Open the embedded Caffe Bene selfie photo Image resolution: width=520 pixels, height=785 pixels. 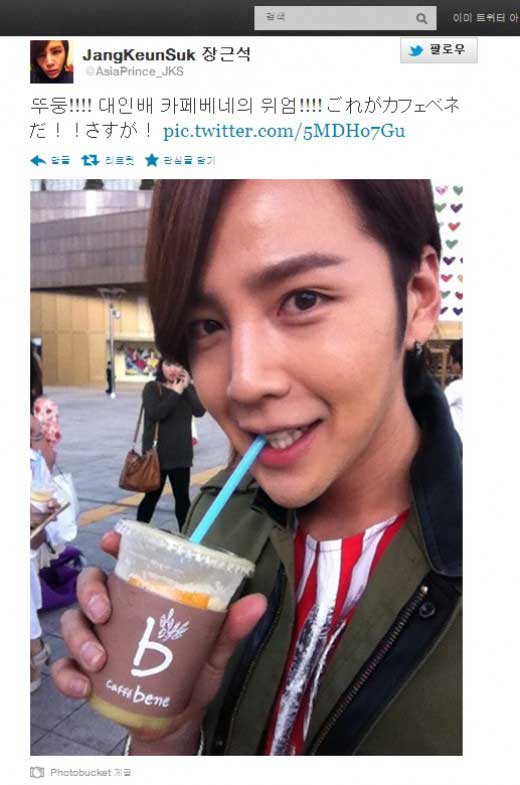(x=246, y=467)
